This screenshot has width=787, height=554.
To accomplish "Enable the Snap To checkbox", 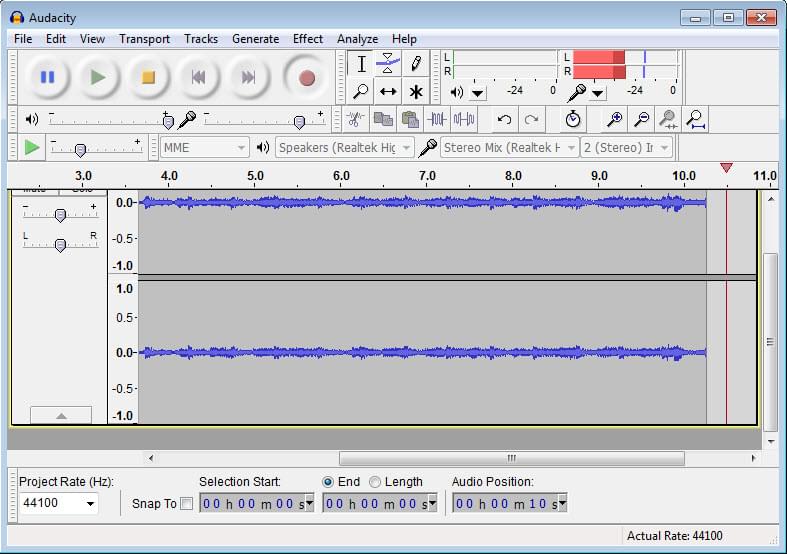I will (x=186, y=503).
